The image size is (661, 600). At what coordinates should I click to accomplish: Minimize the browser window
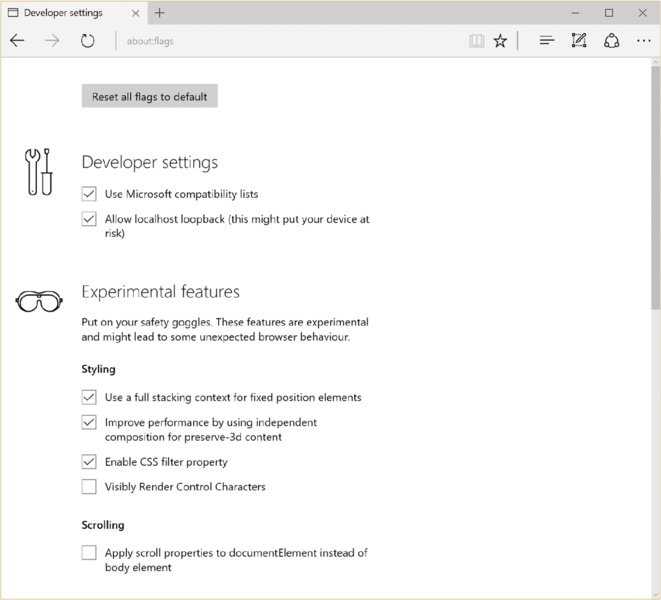click(x=575, y=13)
